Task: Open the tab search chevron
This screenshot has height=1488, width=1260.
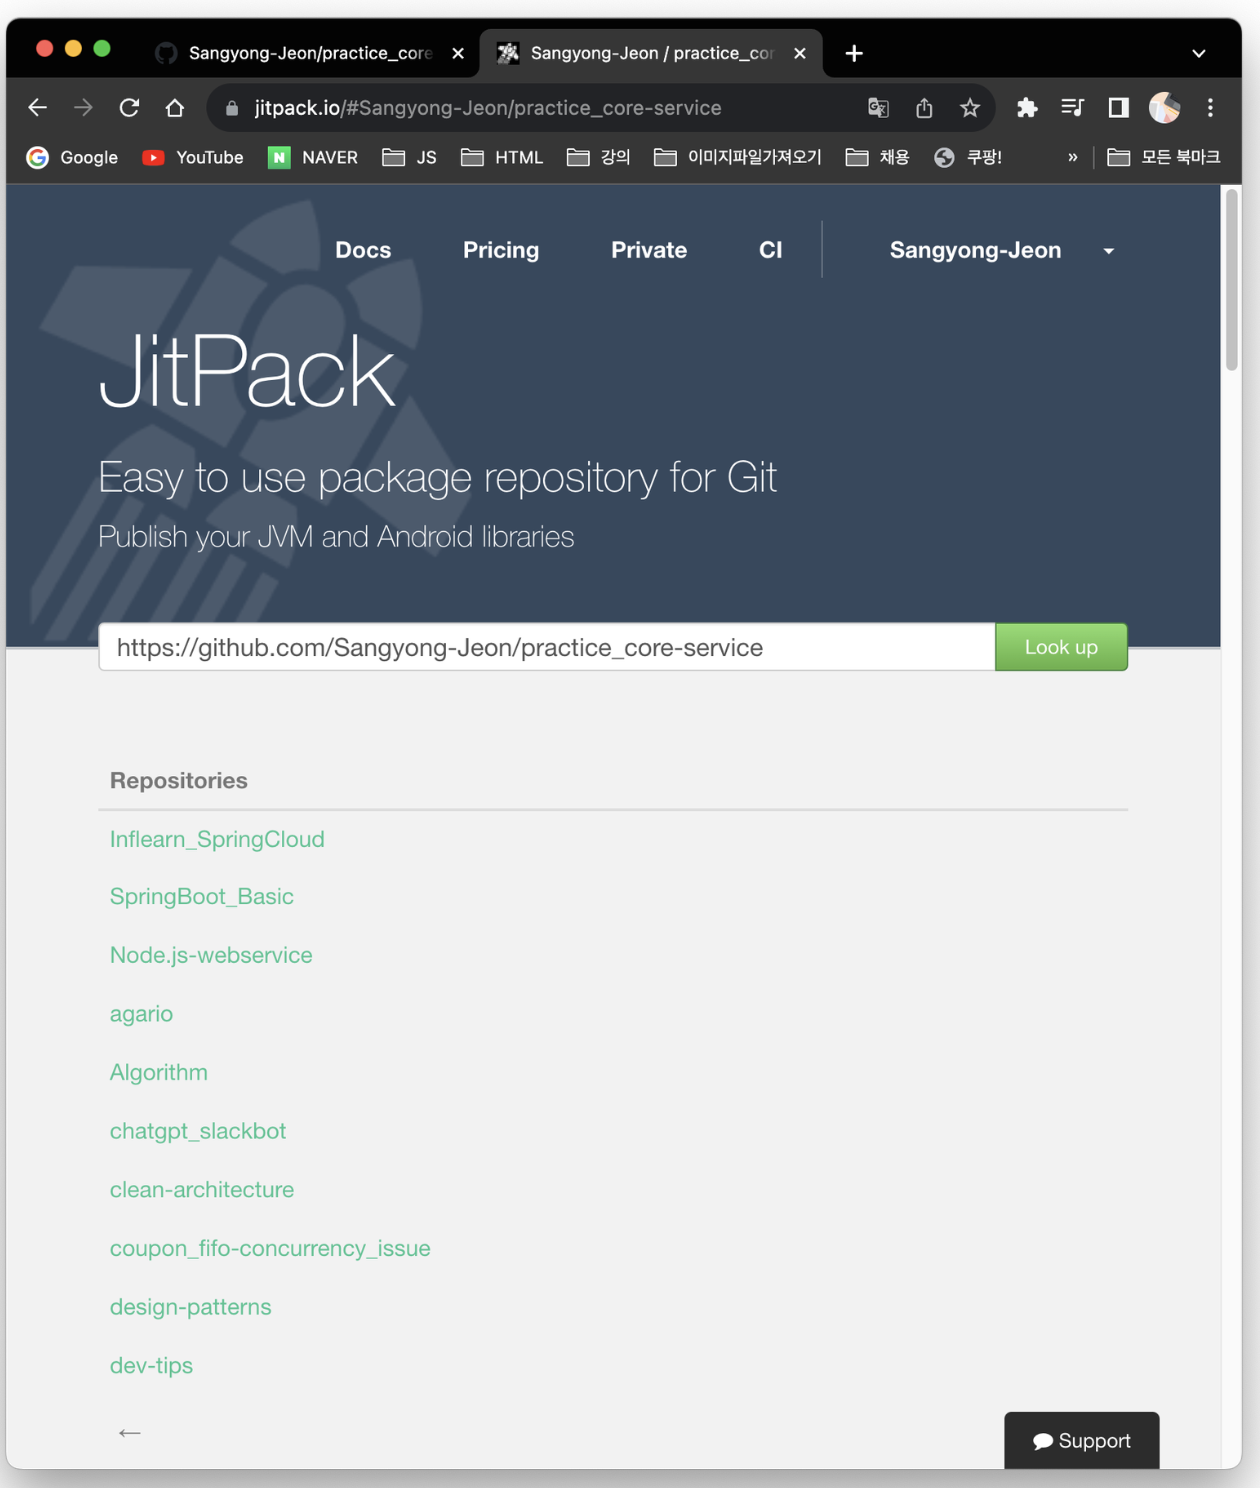Action: tap(1199, 54)
